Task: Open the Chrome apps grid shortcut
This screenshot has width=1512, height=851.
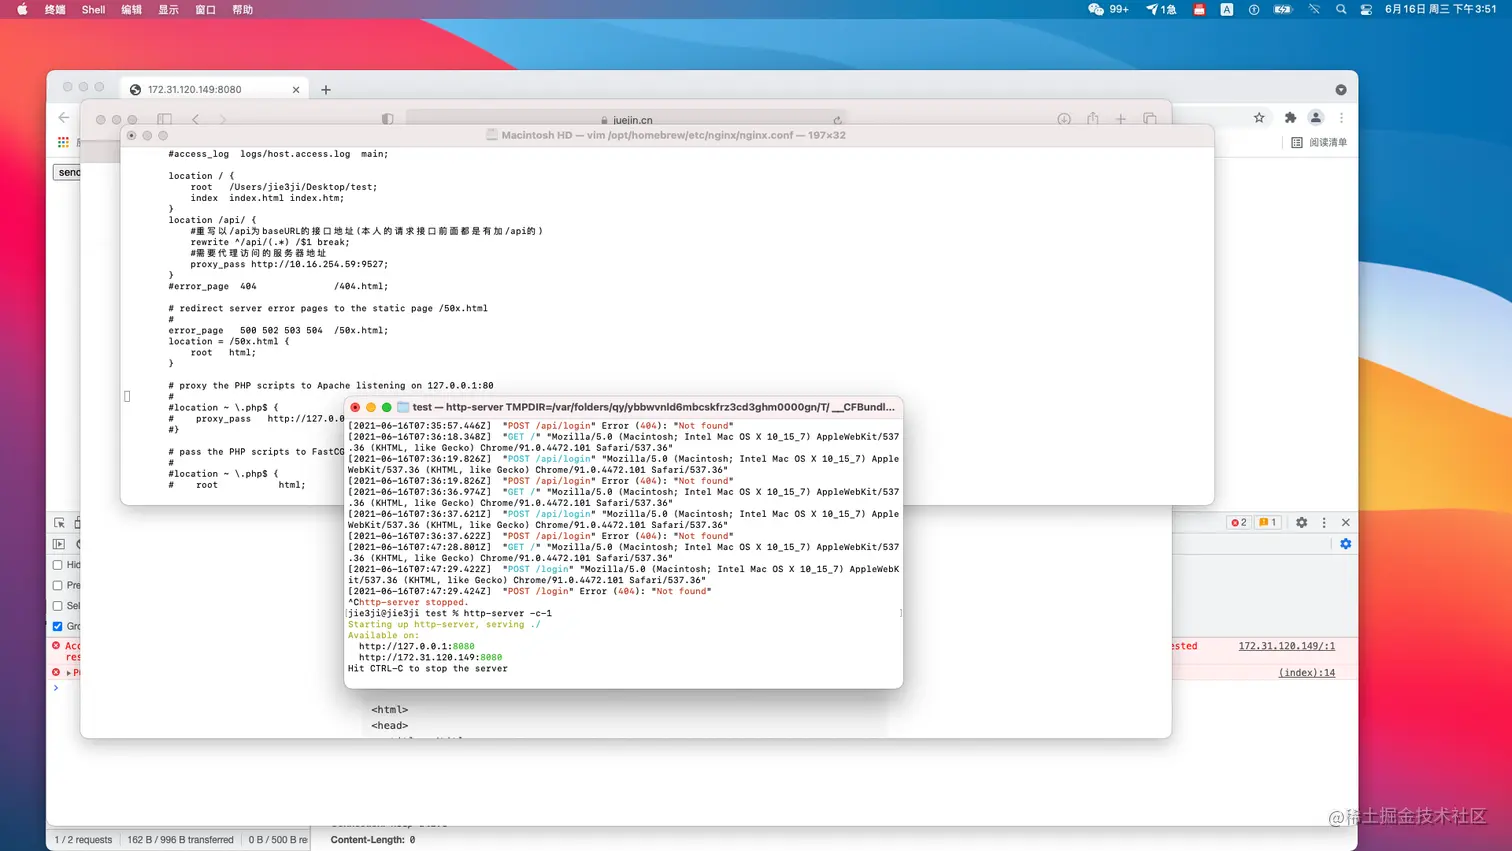Action: coord(63,142)
